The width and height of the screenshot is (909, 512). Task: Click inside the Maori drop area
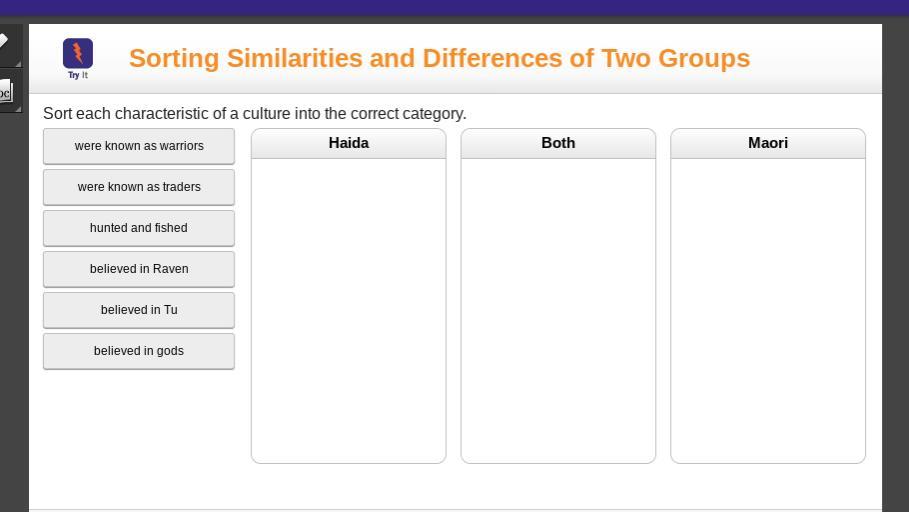point(768,310)
